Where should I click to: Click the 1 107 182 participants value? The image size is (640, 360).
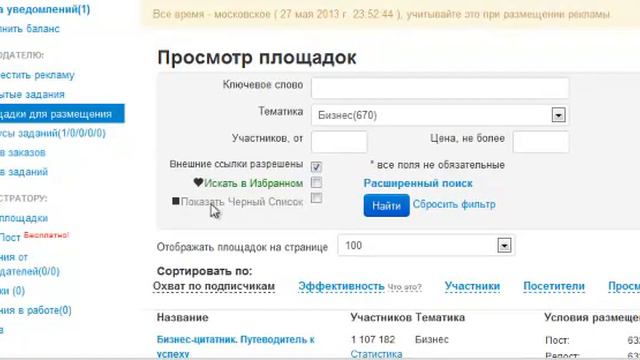[373, 339]
